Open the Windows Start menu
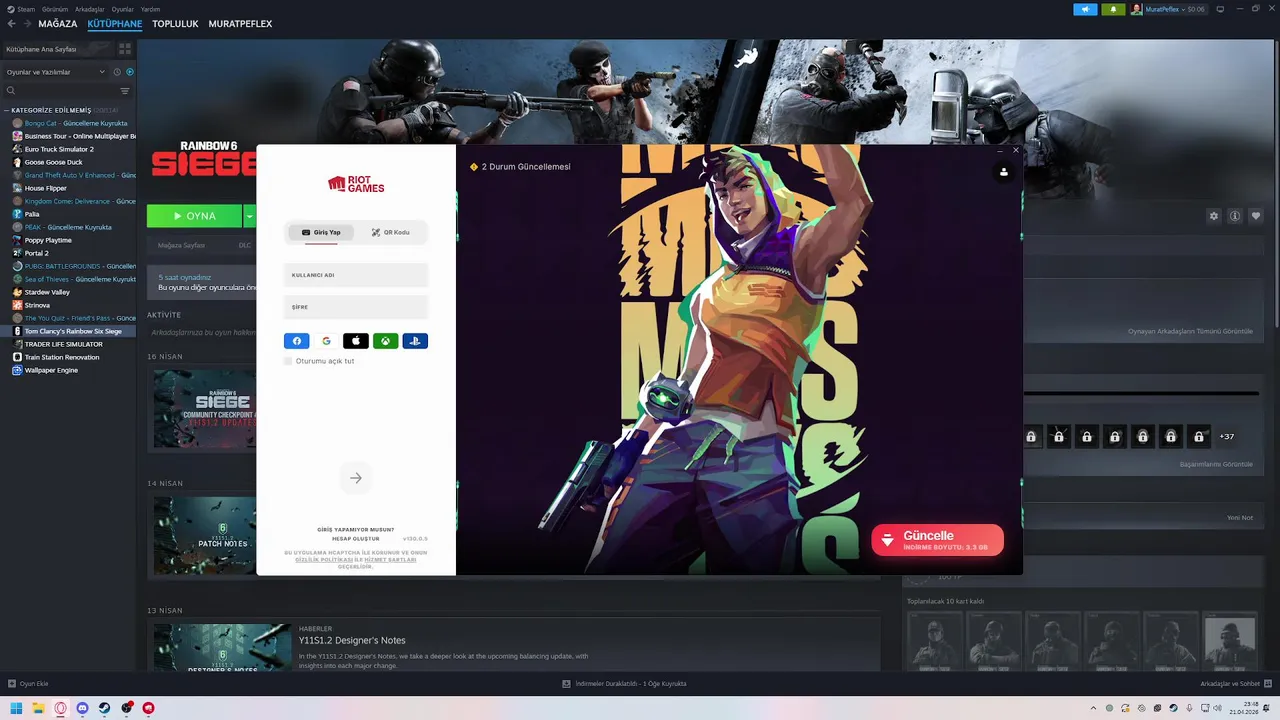Image resolution: width=1280 pixels, height=720 pixels. 16,708
